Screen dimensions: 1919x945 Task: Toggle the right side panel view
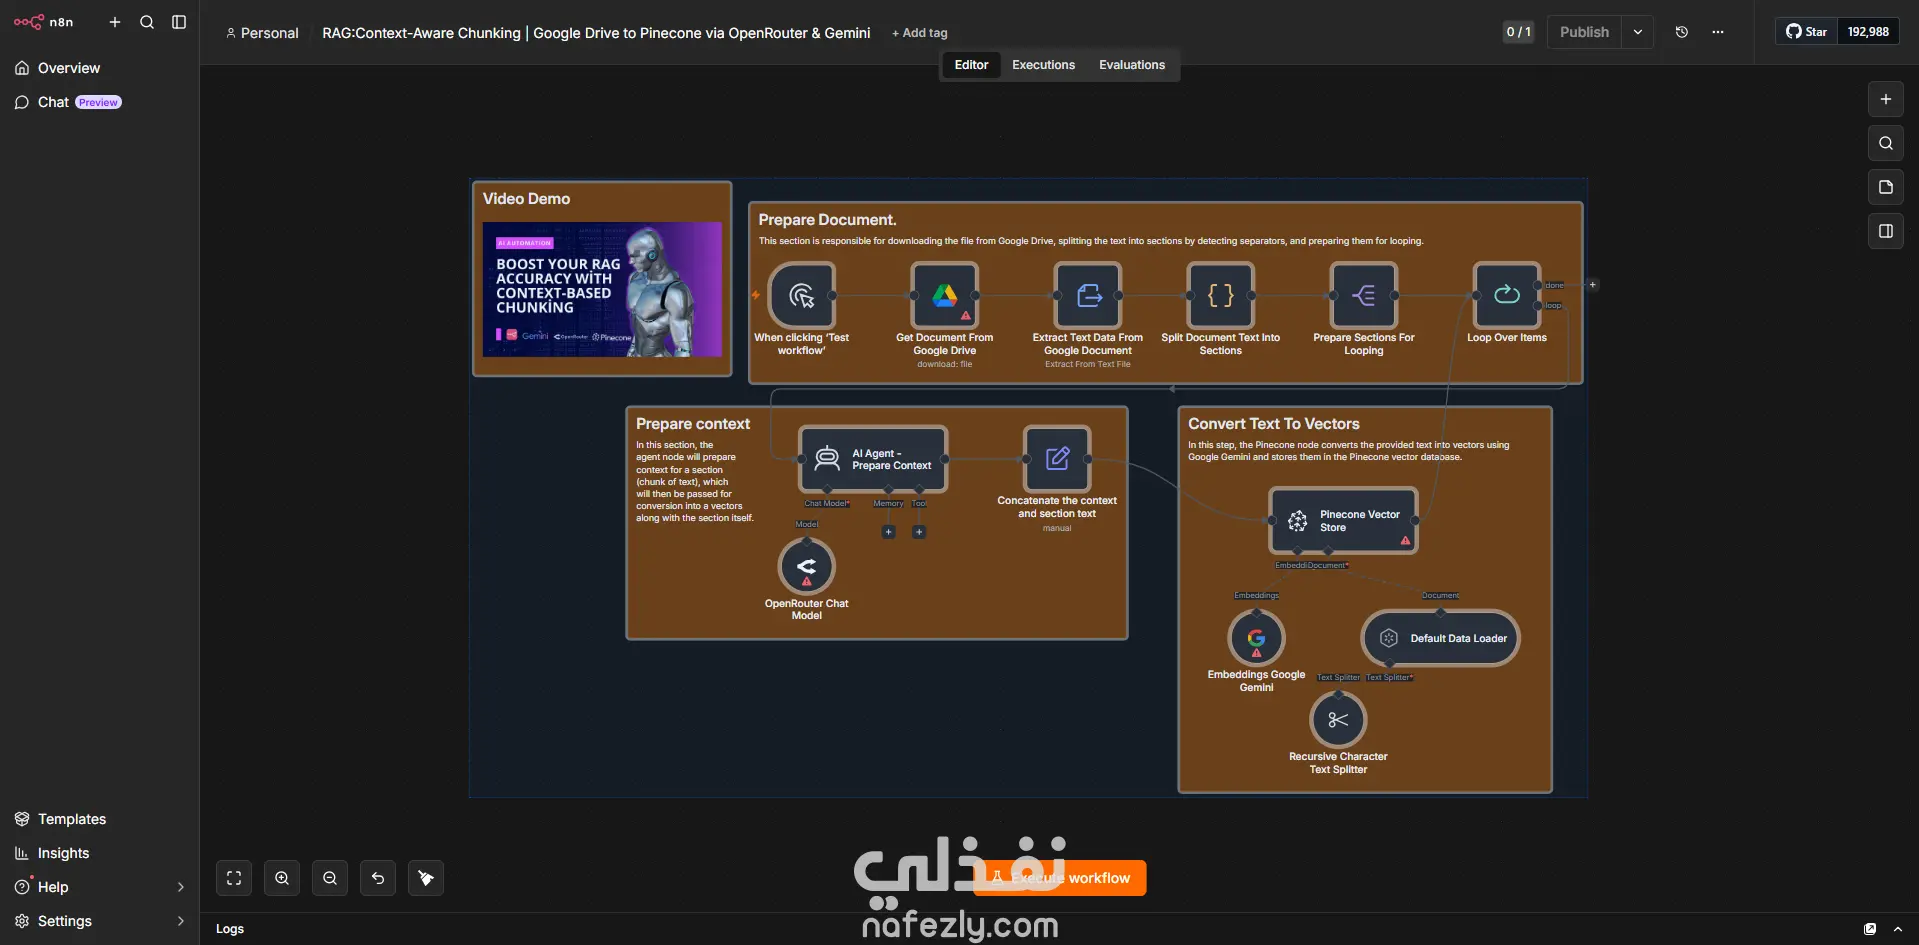click(1886, 231)
